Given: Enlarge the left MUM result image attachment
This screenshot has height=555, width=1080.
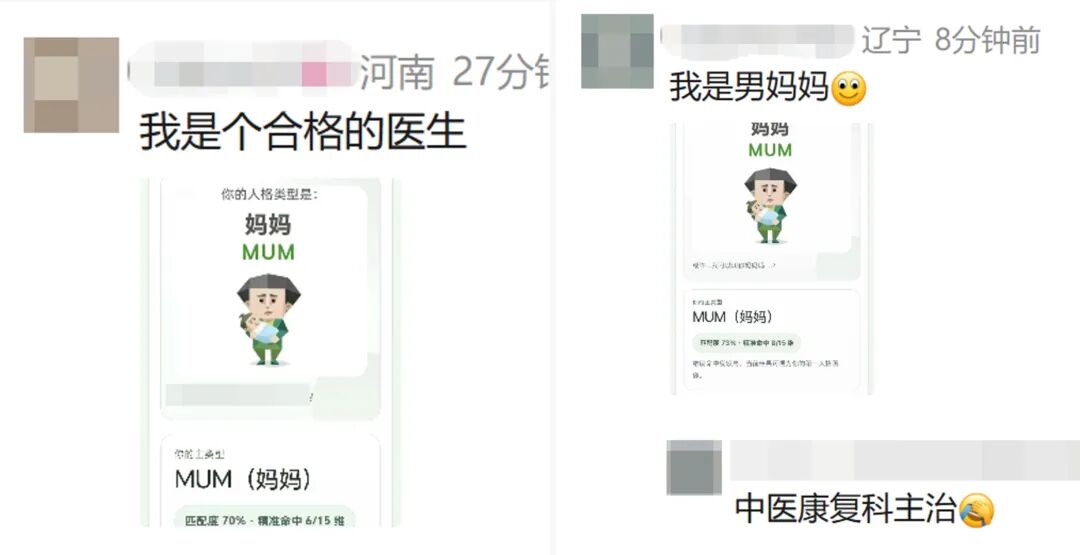Looking at the screenshot, I should click(270, 353).
